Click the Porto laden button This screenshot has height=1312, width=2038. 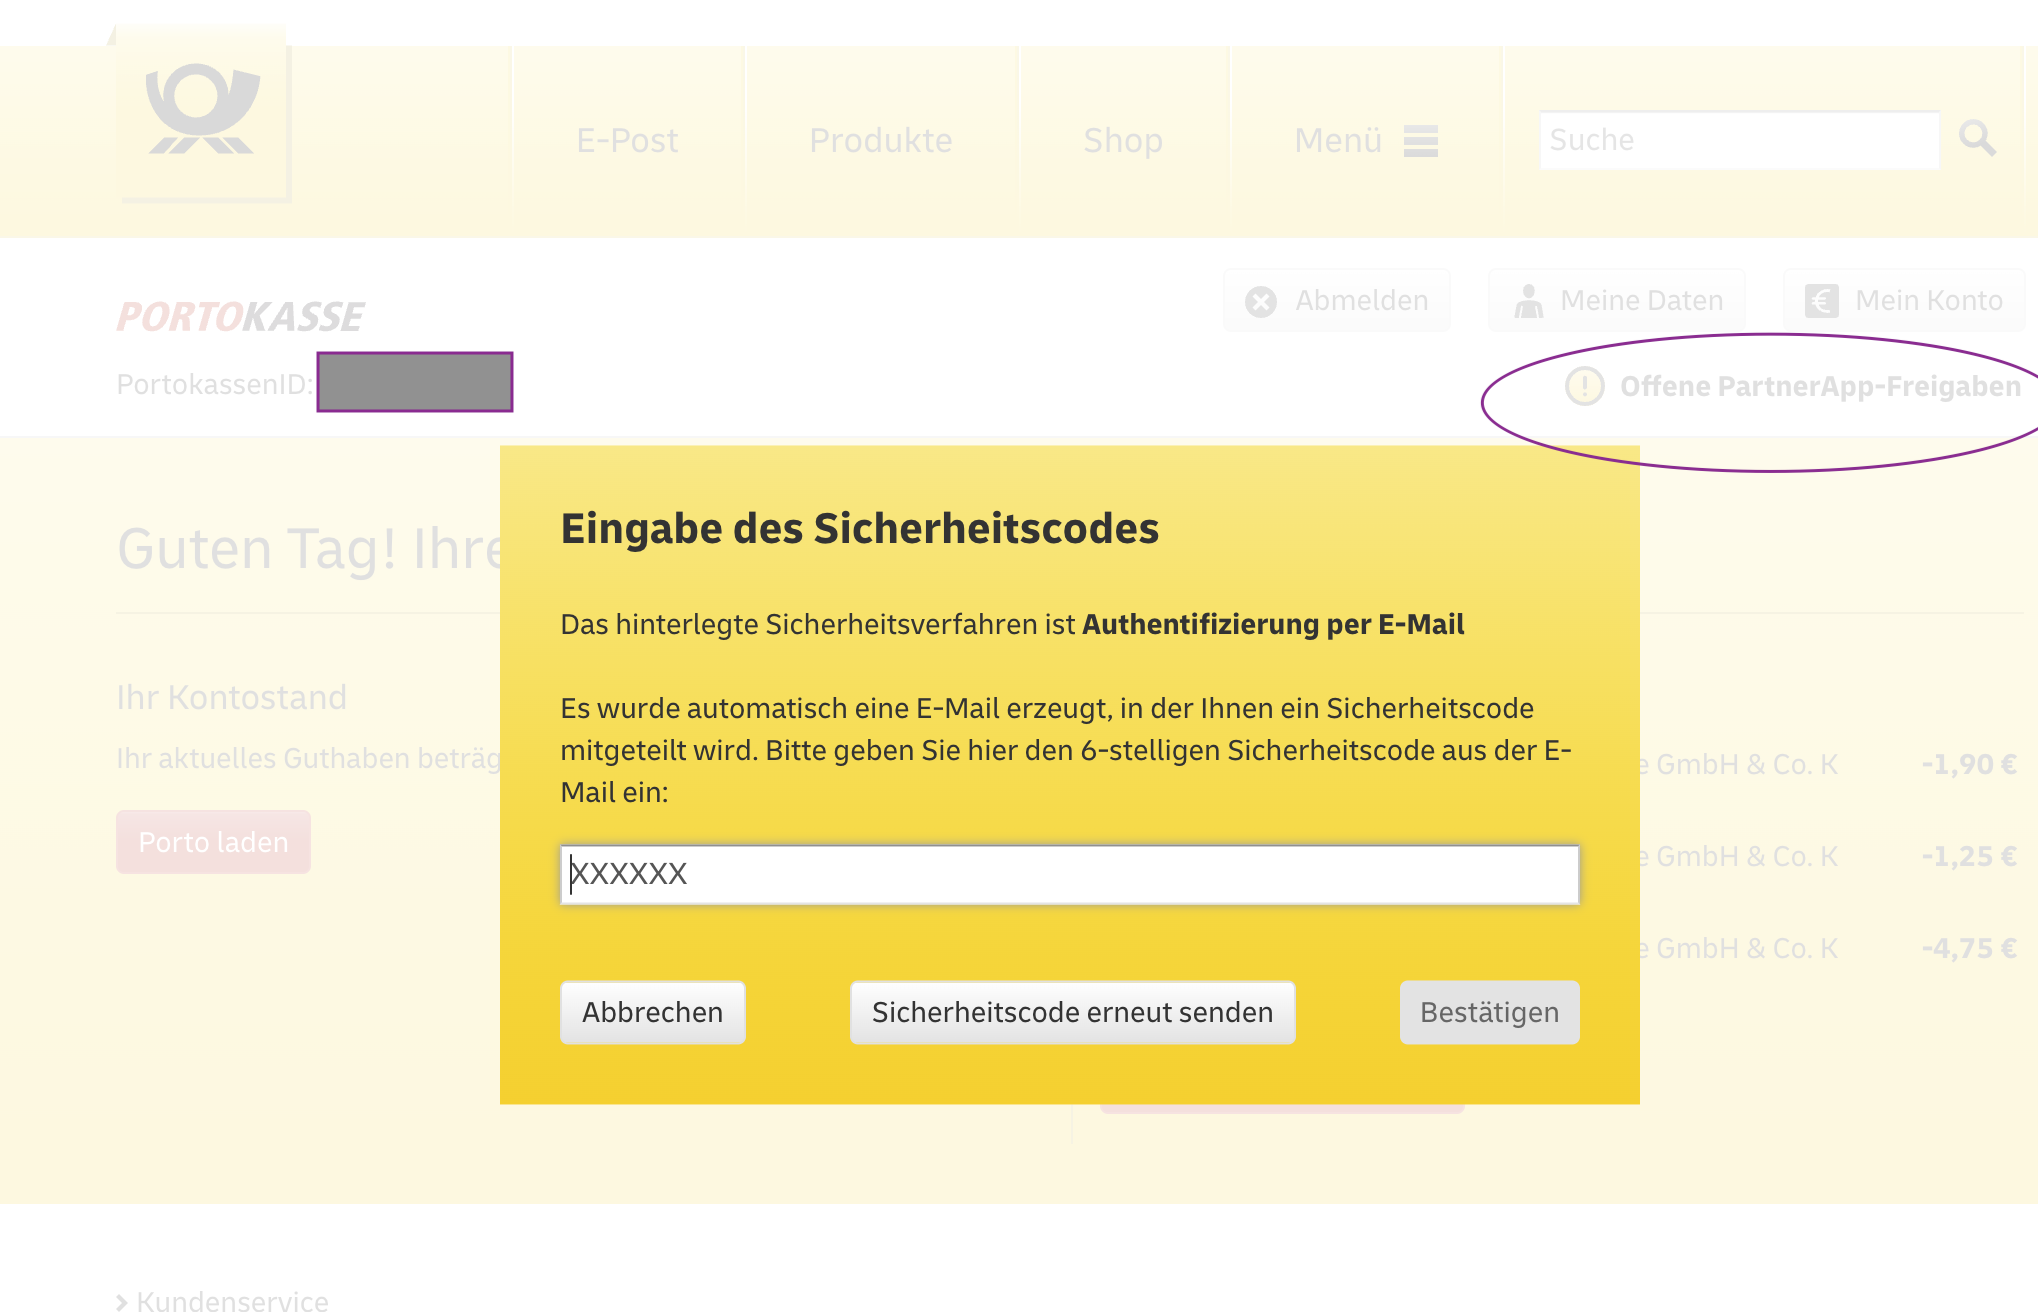213,842
